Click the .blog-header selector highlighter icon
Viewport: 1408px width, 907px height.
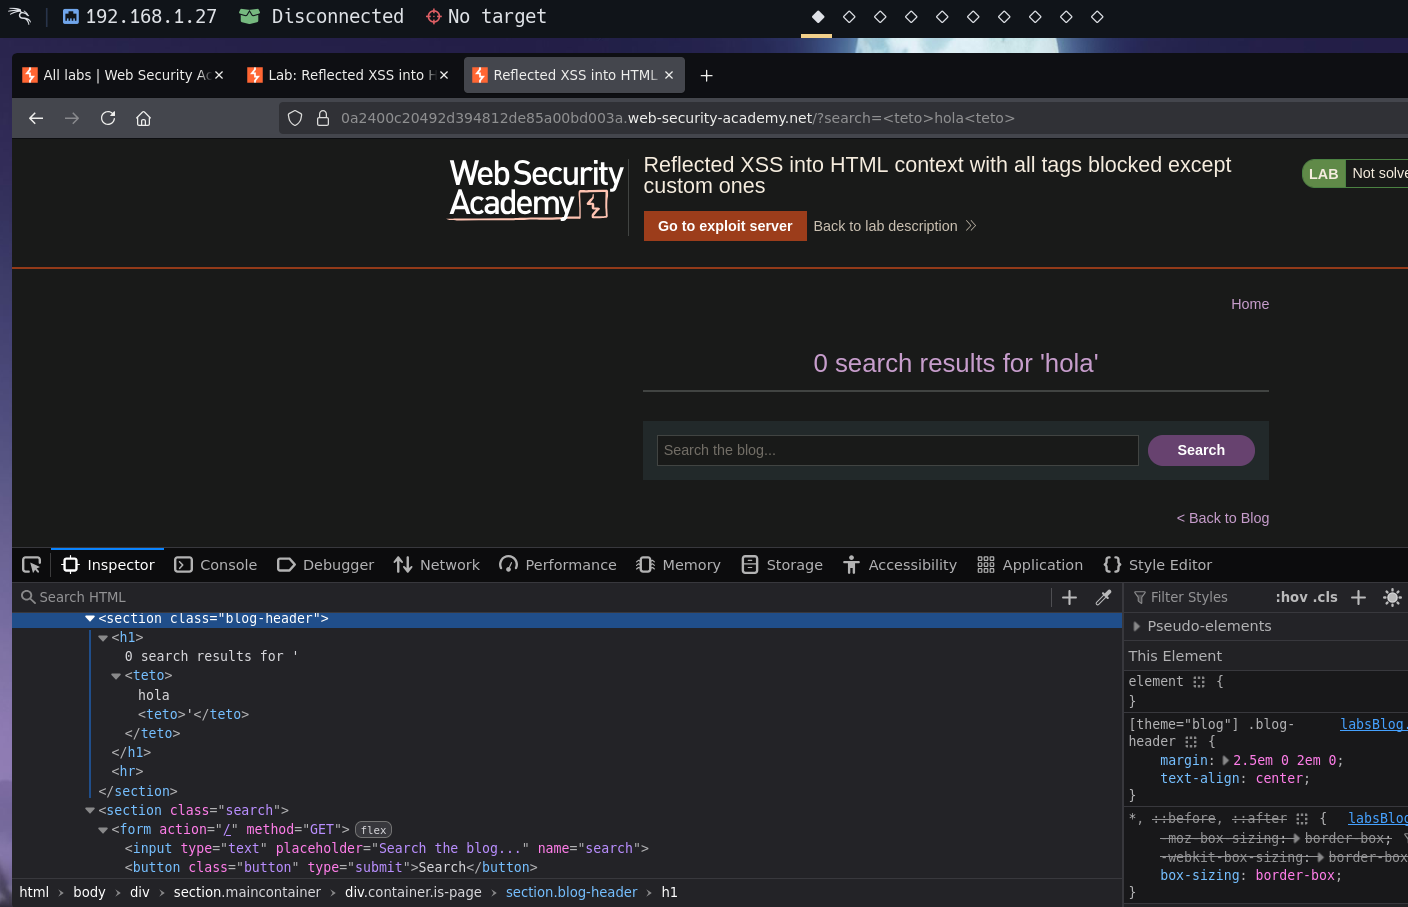tap(1191, 742)
